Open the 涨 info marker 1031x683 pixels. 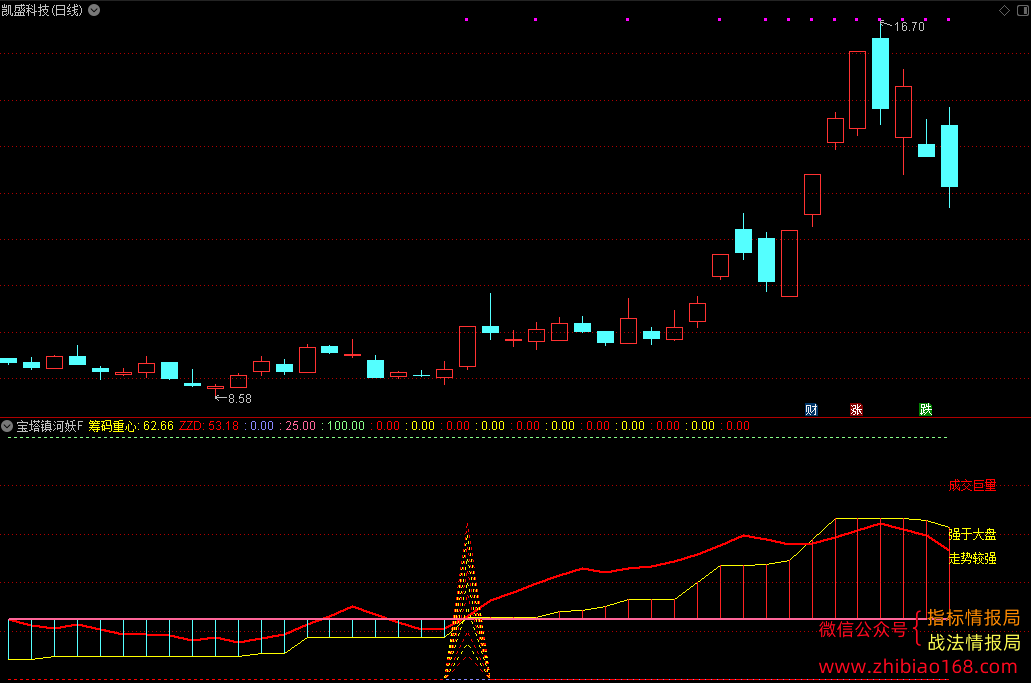click(856, 410)
